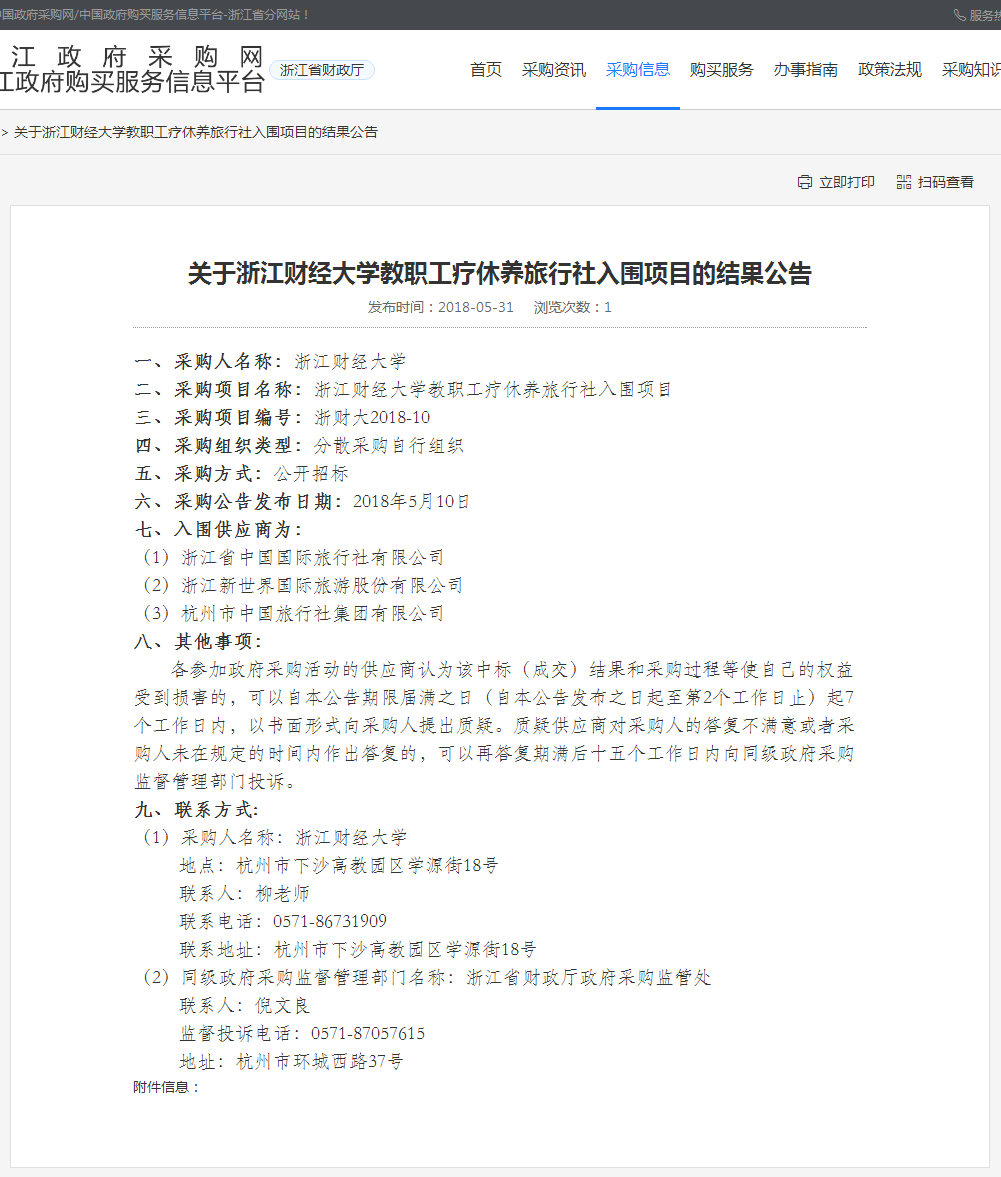Screen dimensions: 1001x1177
Task: Open the 购买服务 tab
Action: (722, 70)
